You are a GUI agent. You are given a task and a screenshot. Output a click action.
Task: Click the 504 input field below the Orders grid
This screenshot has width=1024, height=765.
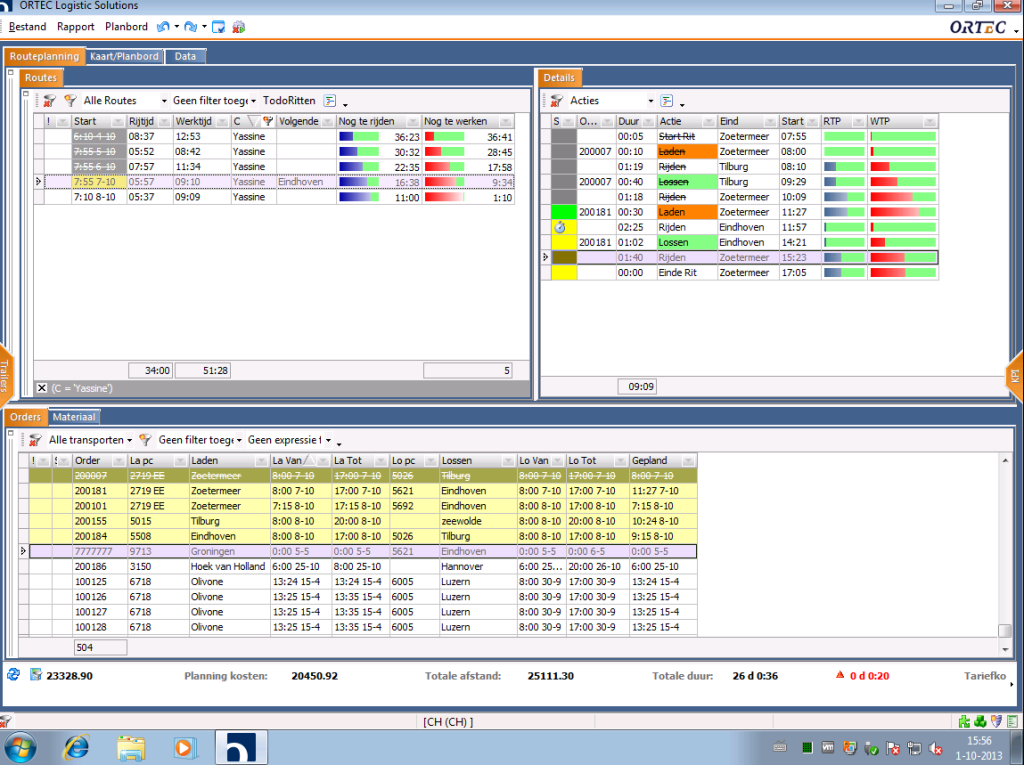point(99,647)
